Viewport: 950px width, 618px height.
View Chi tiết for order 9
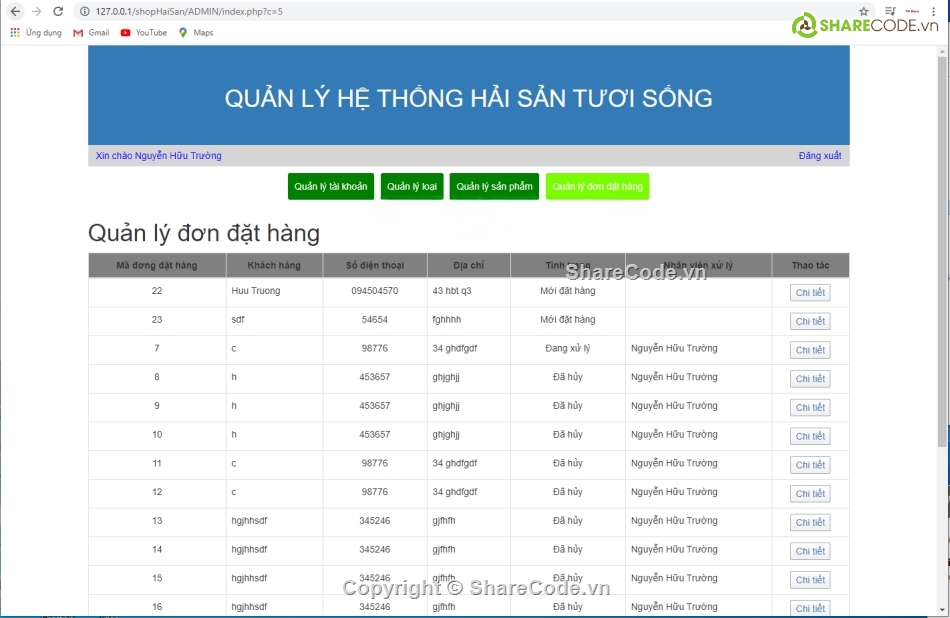pos(810,408)
